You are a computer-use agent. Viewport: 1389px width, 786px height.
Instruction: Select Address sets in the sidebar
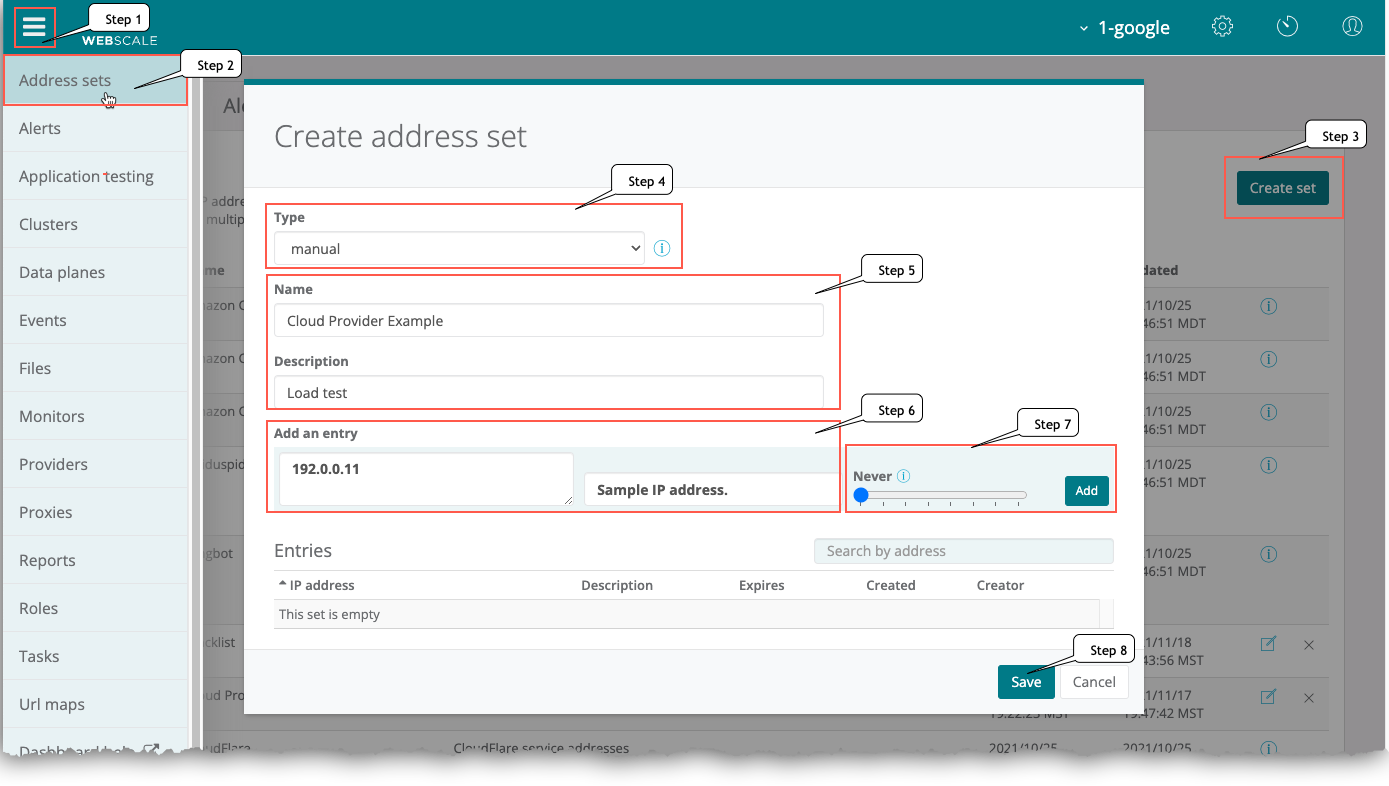[x=65, y=81]
